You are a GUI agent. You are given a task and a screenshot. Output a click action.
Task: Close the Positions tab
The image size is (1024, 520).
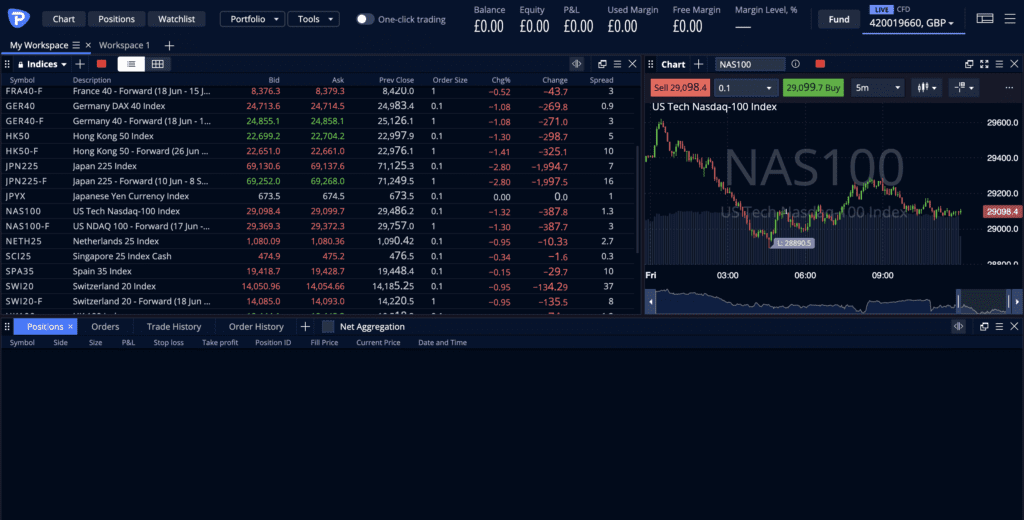pyautogui.click(x=71, y=327)
